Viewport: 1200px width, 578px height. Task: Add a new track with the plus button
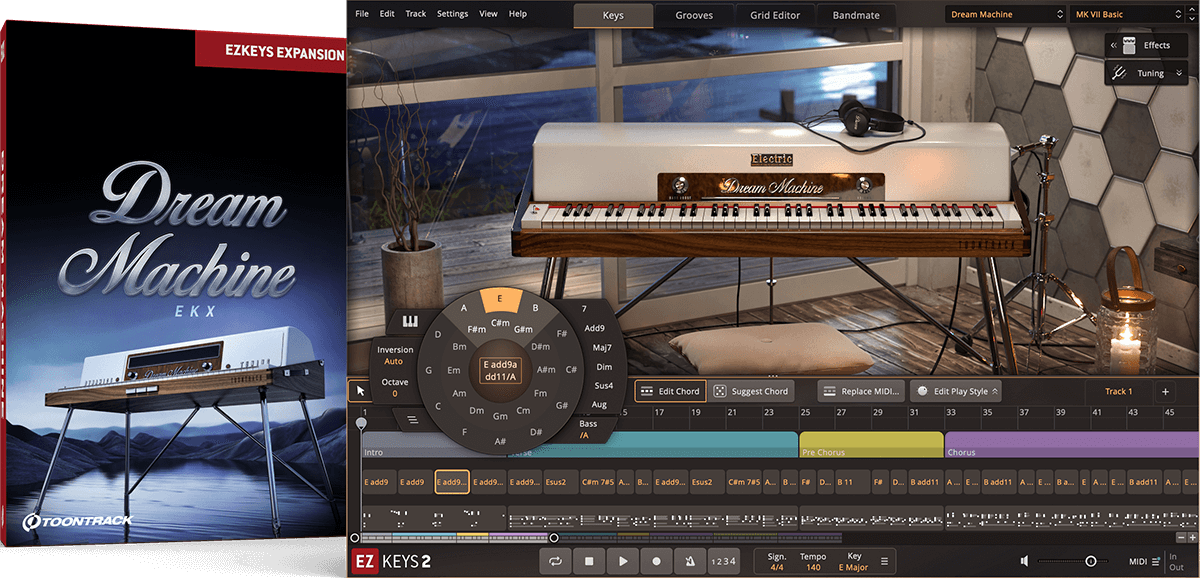click(1165, 392)
